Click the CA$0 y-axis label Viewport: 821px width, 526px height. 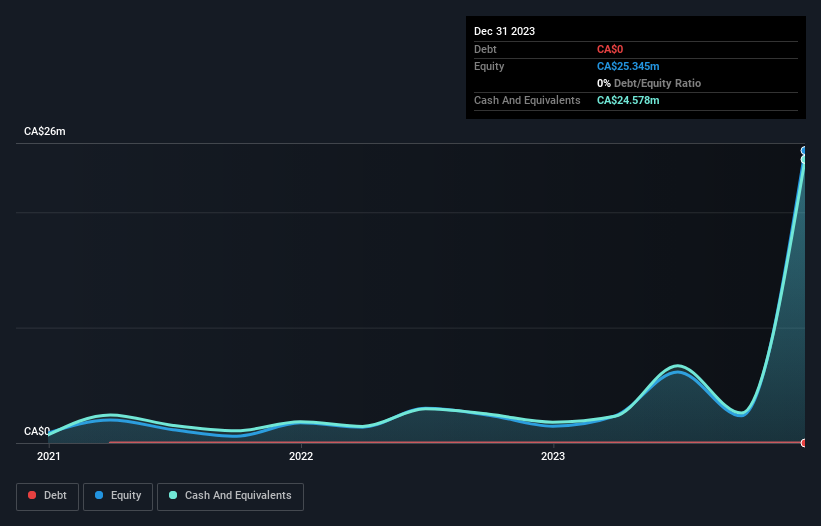coord(37,431)
